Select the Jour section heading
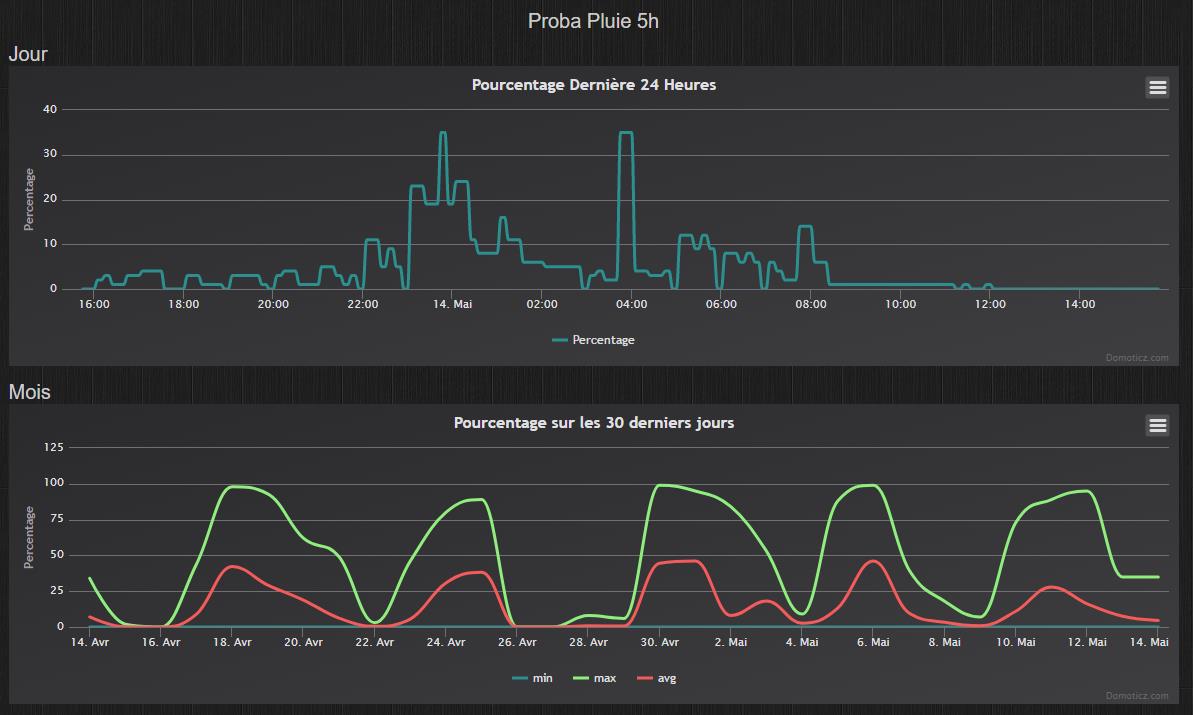The height and width of the screenshot is (715, 1193). (x=28, y=54)
